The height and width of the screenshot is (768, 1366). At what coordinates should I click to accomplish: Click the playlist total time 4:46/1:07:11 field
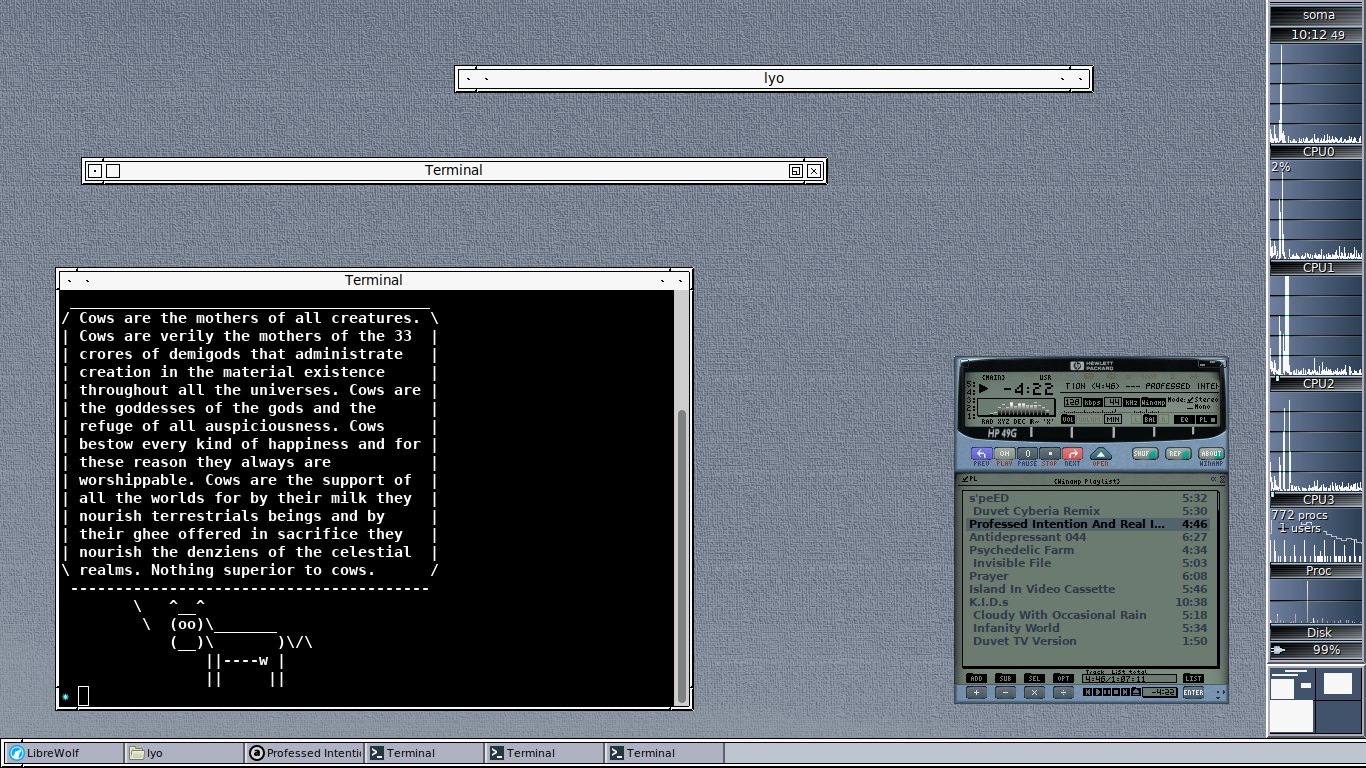pos(1129,678)
